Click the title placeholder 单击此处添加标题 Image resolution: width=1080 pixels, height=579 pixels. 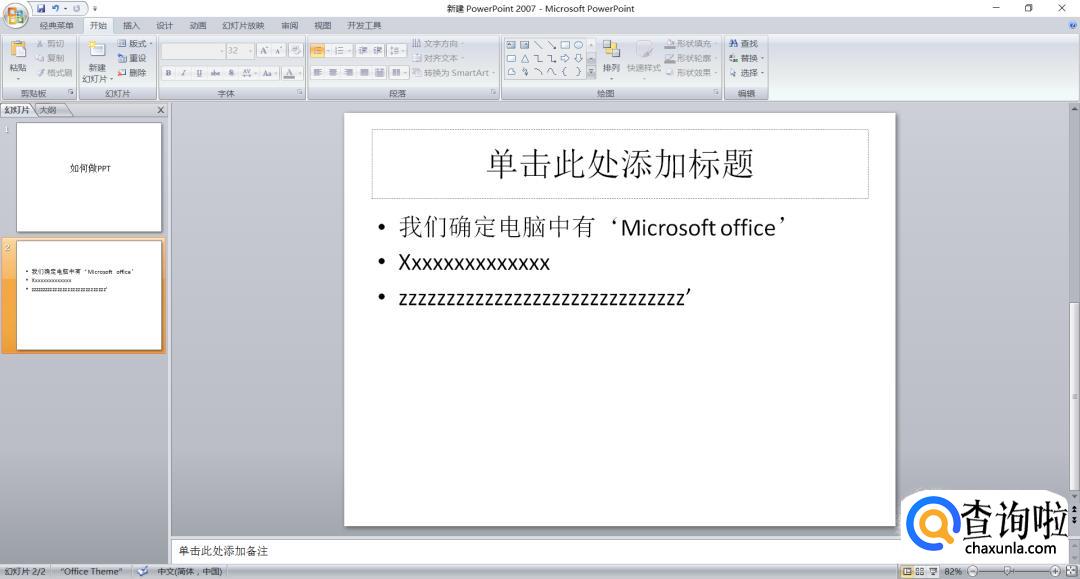pyautogui.click(x=620, y=164)
